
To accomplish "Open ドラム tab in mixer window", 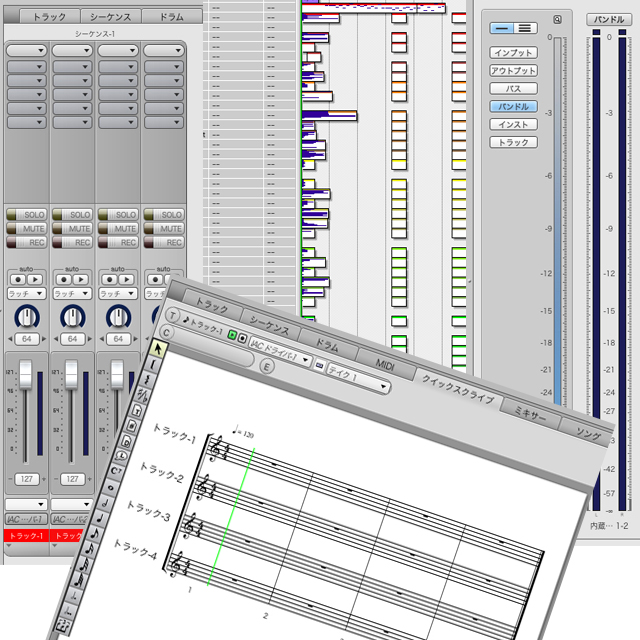I will (x=171, y=17).
